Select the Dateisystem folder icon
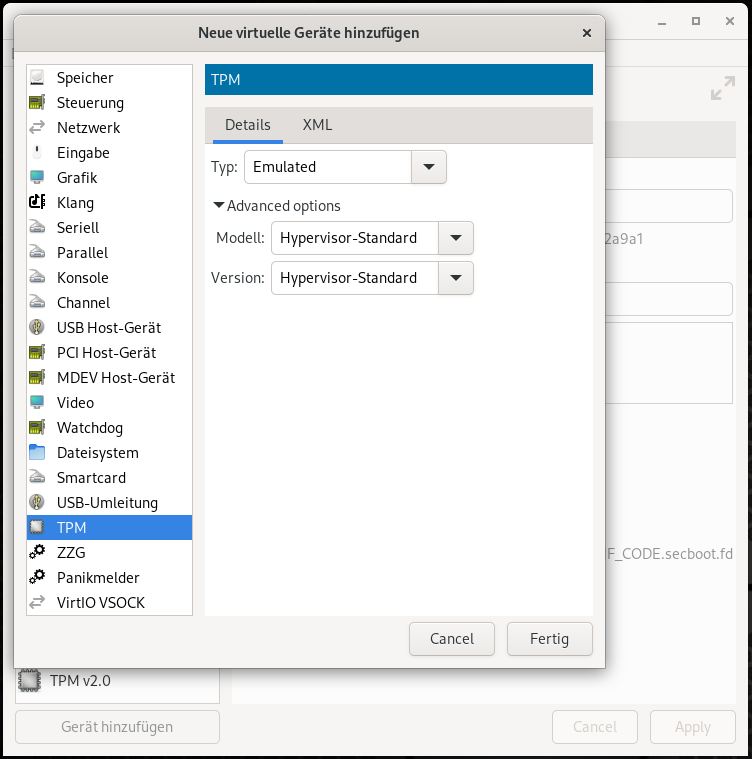The height and width of the screenshot is (759, 752). (x=37, y=452)
